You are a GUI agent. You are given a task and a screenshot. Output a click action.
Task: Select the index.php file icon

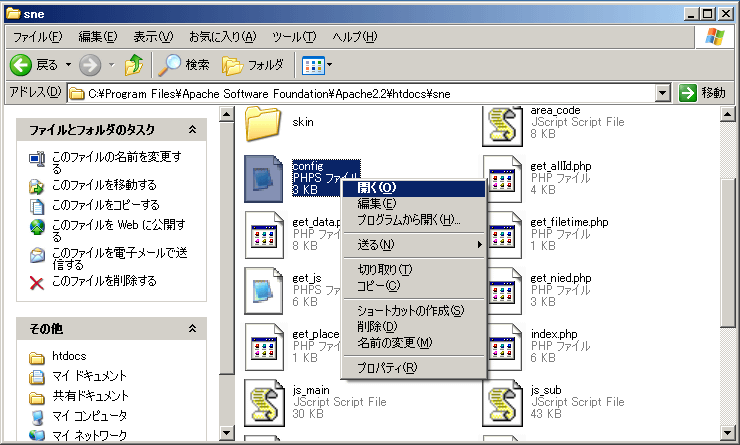[x=504, y=347]
